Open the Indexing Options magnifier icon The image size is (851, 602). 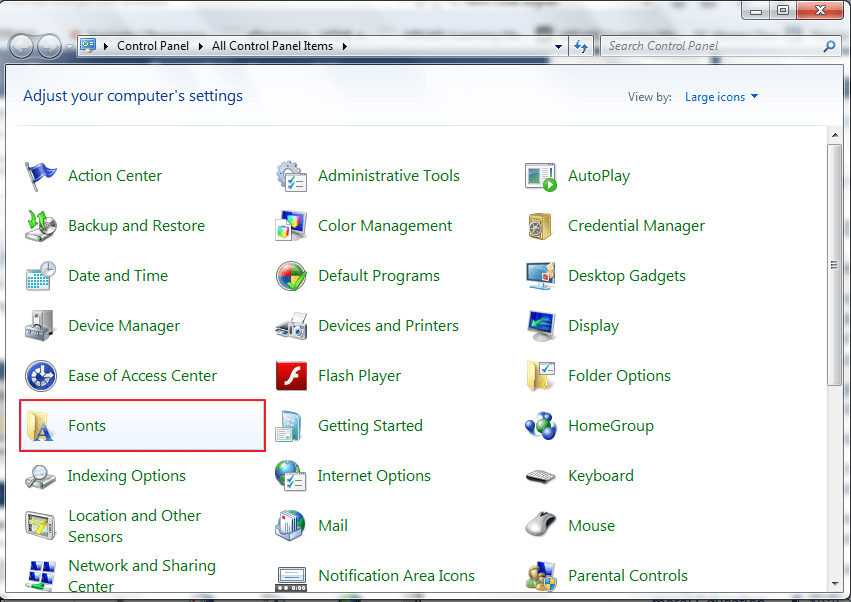tap(40, 476)
